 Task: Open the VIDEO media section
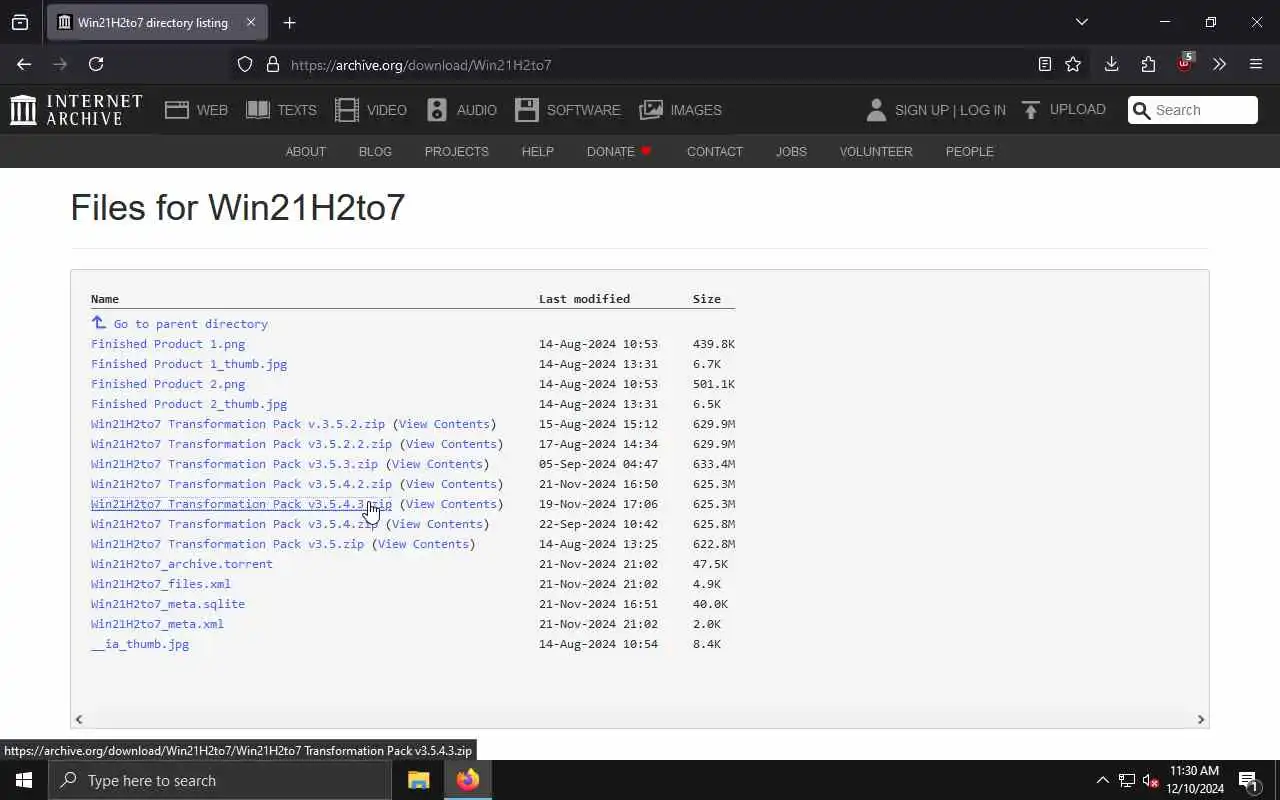coord(371,110)
